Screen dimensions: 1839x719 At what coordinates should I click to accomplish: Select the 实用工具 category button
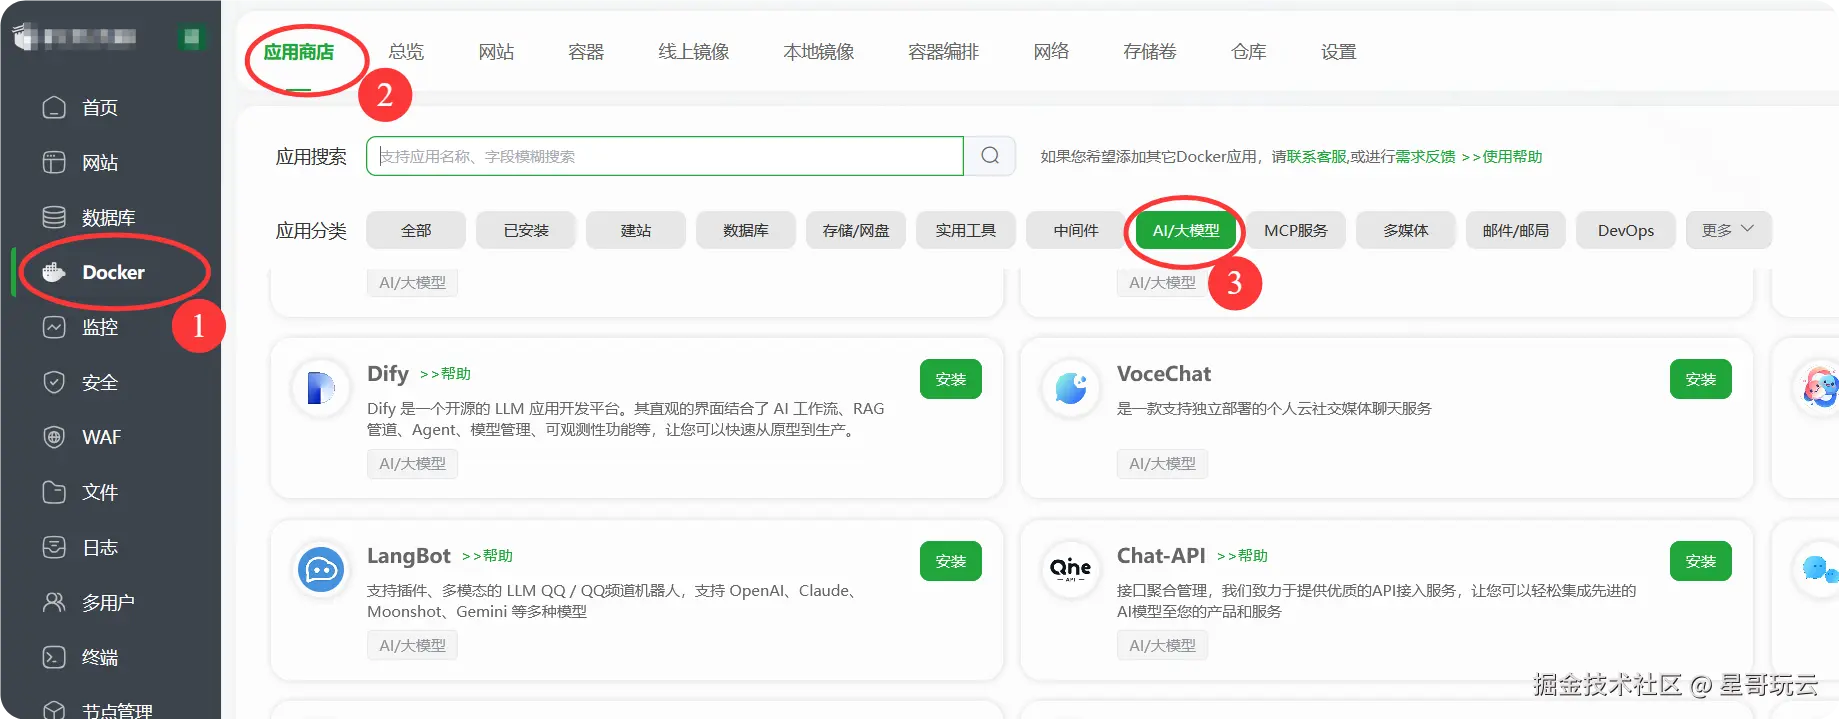(x=966, y=230)
